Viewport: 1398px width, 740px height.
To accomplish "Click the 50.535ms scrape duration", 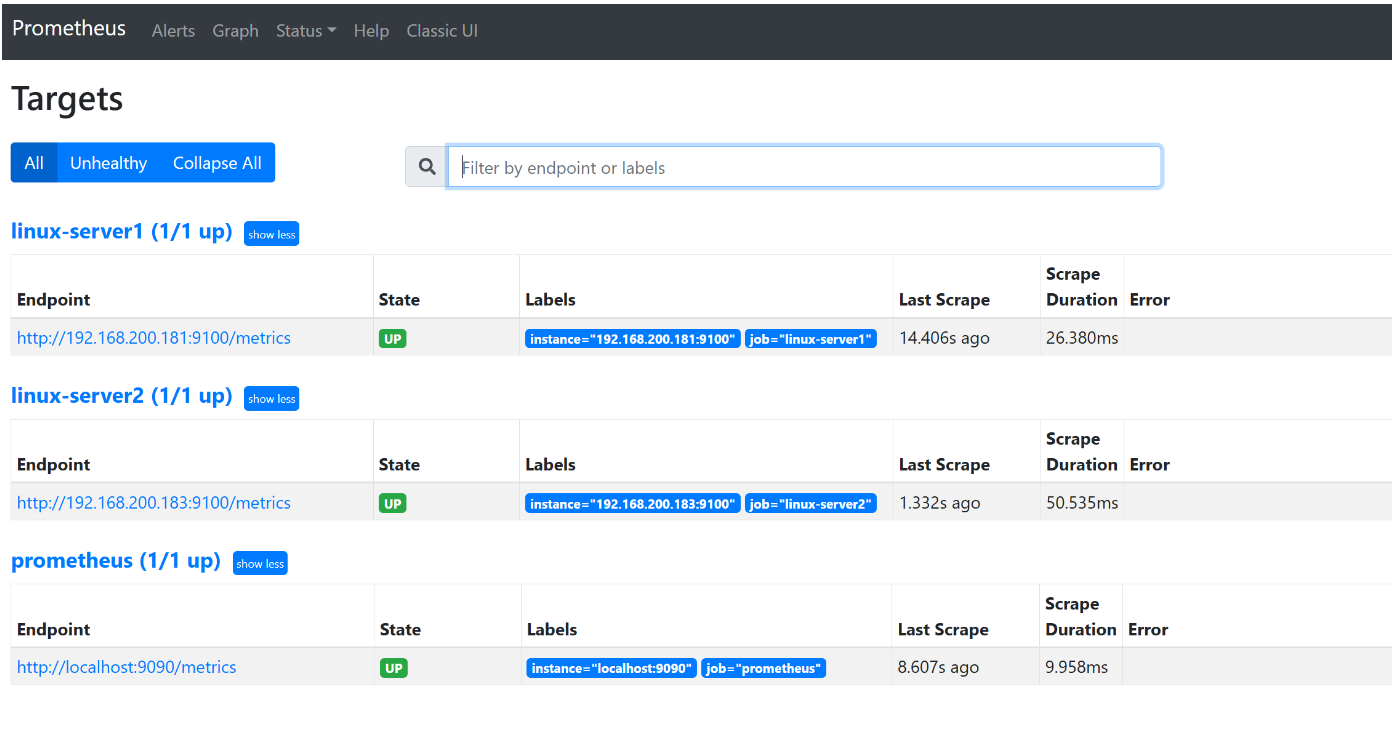I will (1082, 503).
